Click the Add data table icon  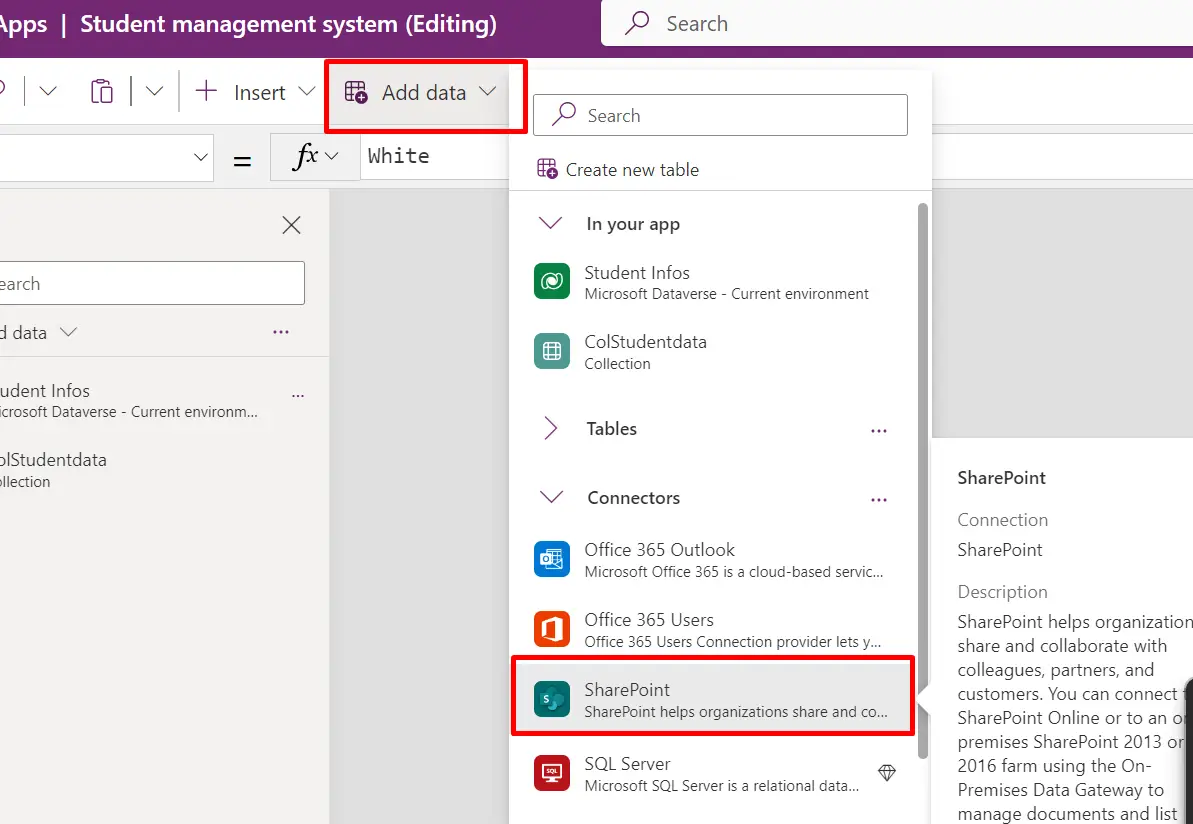tap(355, 92)
